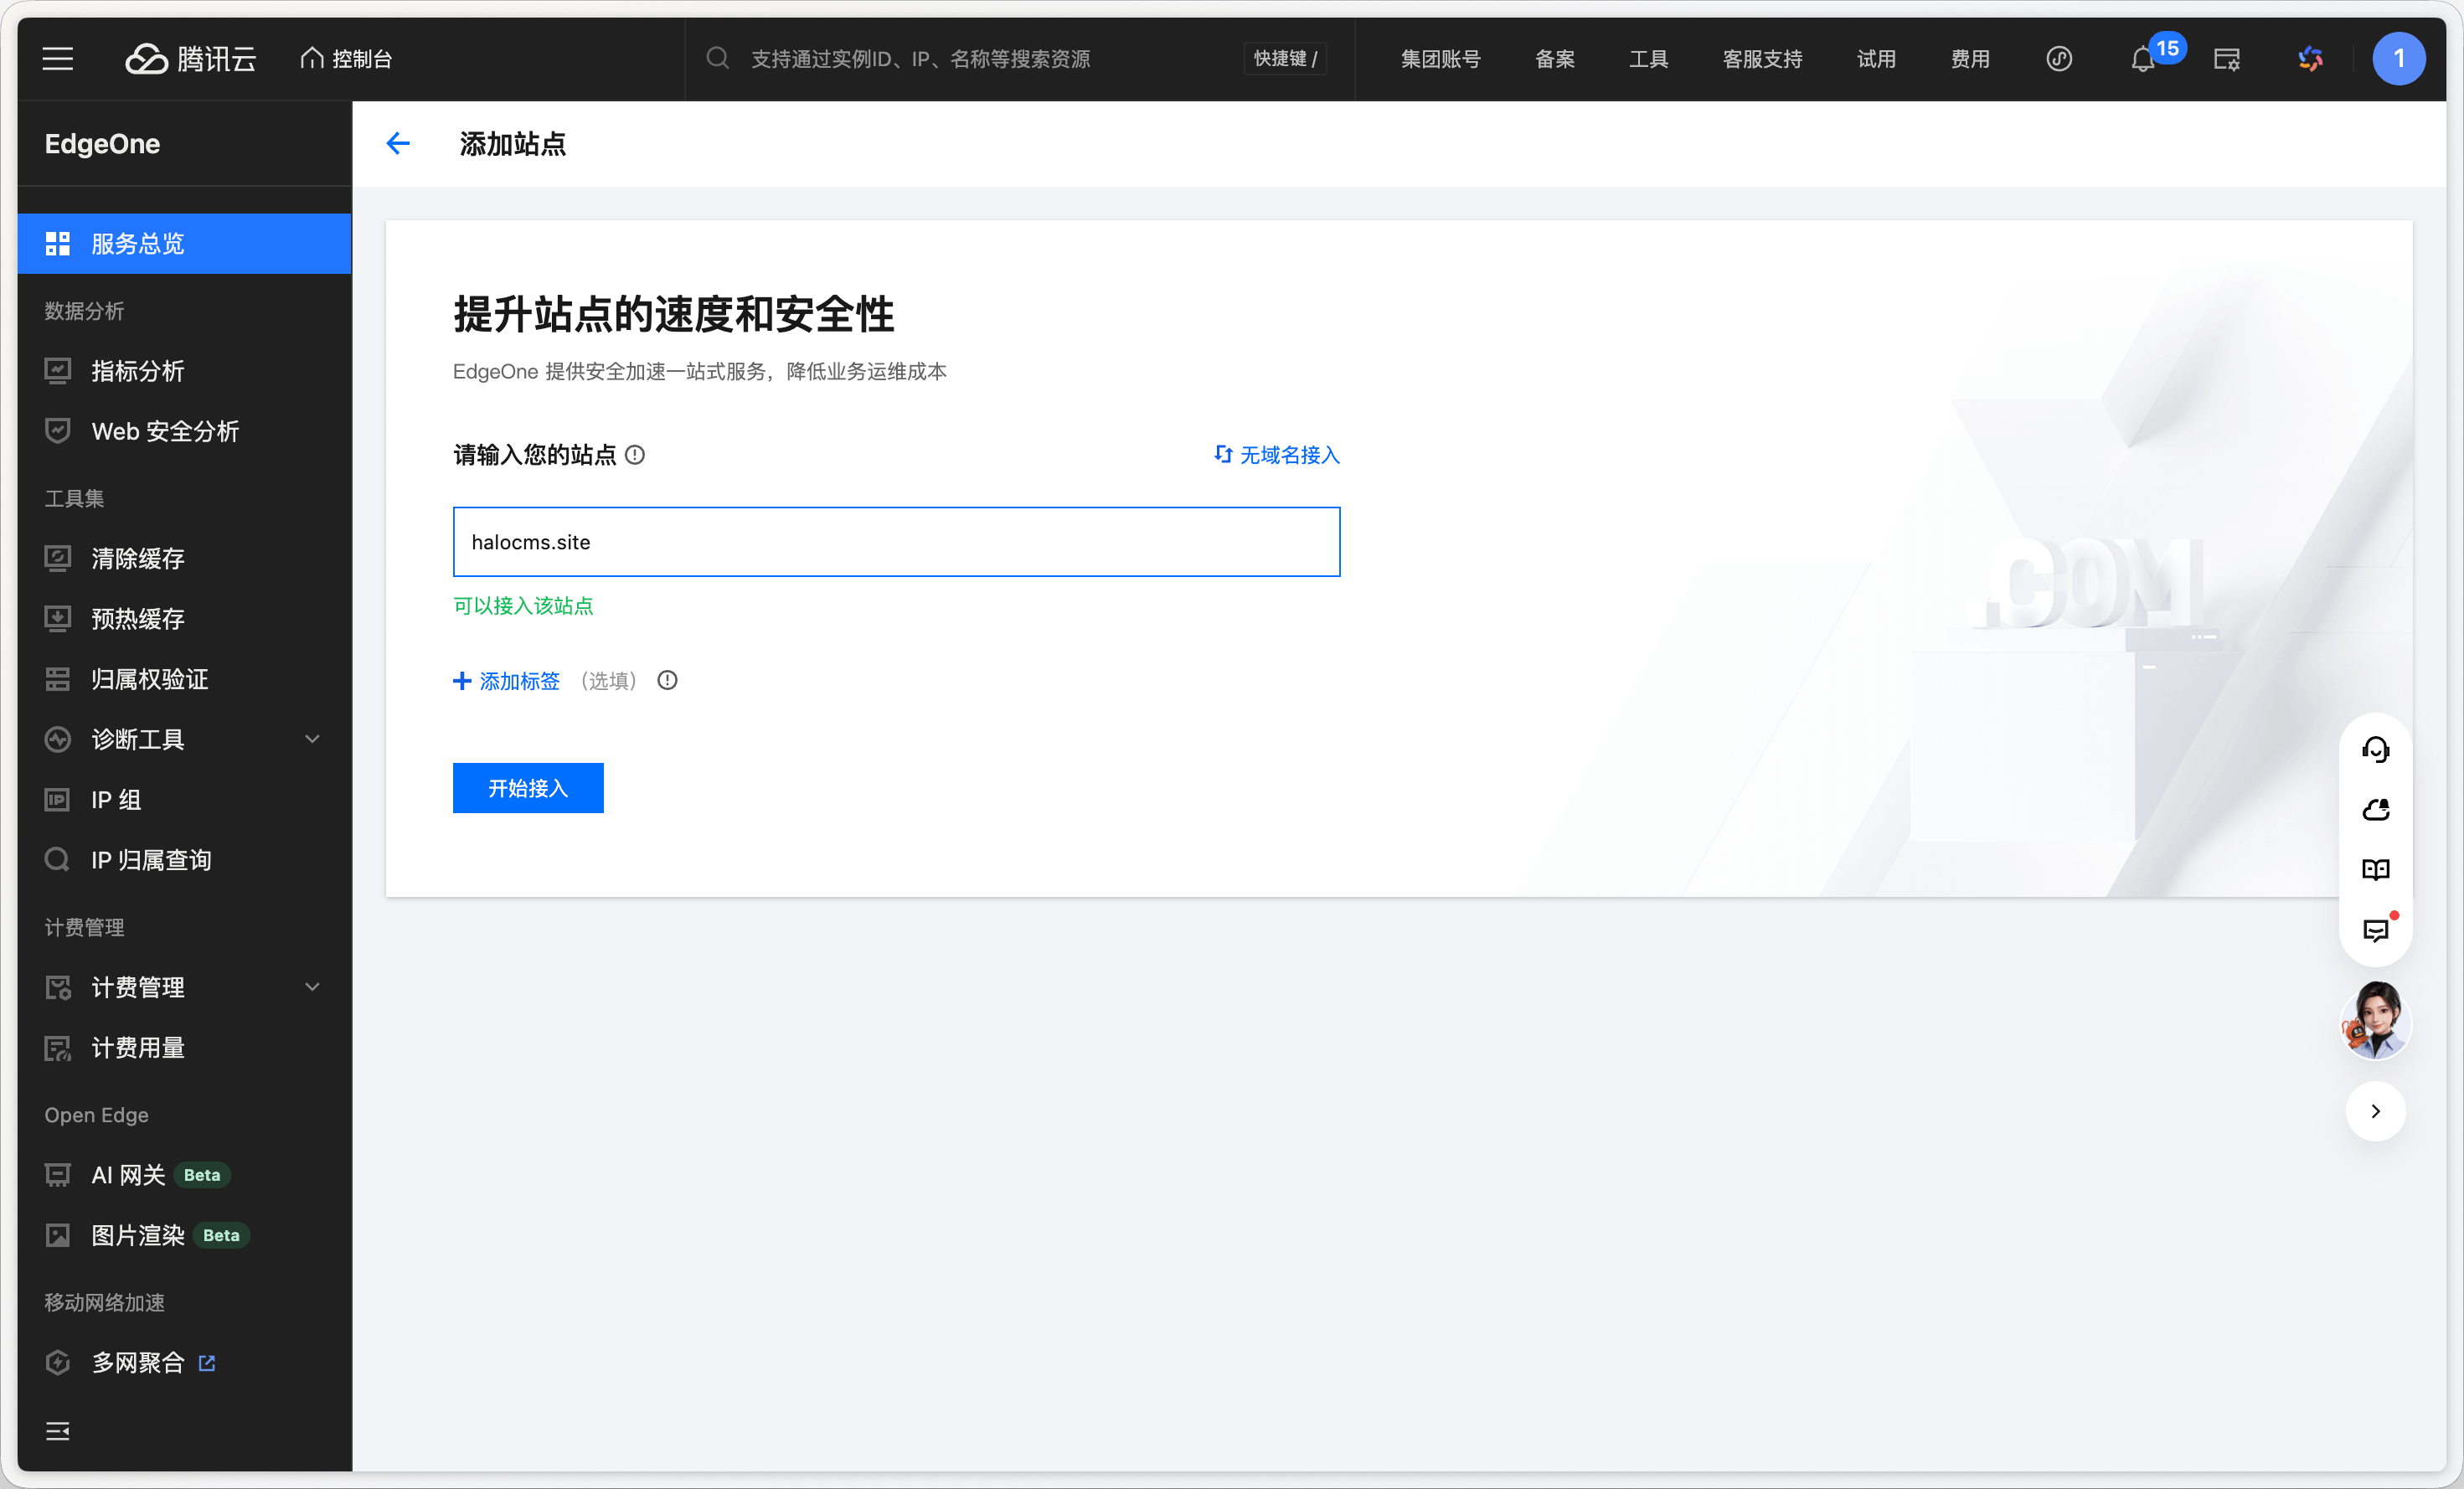2464x1489 pixels.
Task: Open the 费用 top menu
Action: tap(1969, 60)
